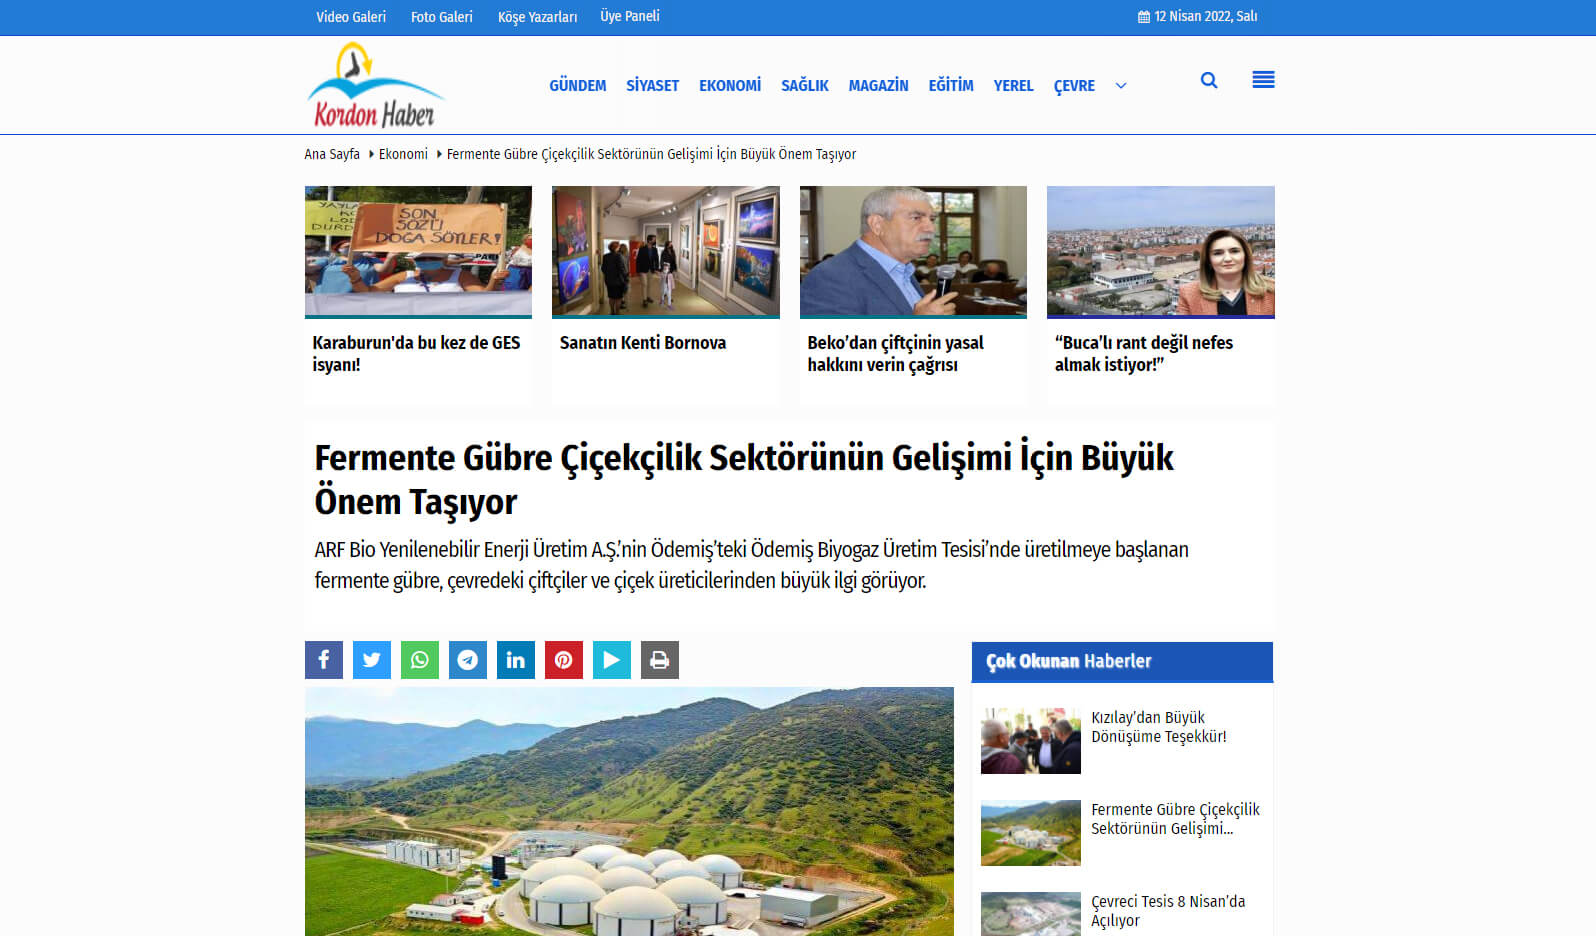
Task: Click Kızılay sidebar thumbnail image
Action: (x=1031, y=741)
